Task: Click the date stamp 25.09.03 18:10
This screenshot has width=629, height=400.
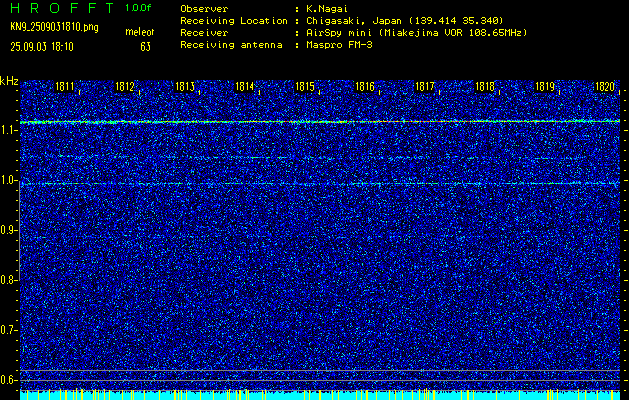Action: click(42, 47)
